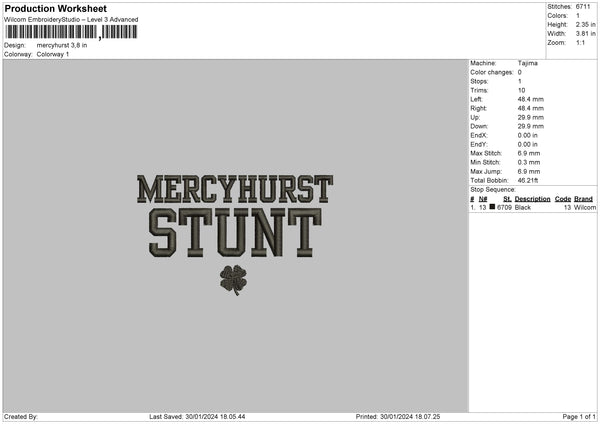Click the Production Worksheet title
600x424 pixels.
pyautogui.click(x=55, y=8)
